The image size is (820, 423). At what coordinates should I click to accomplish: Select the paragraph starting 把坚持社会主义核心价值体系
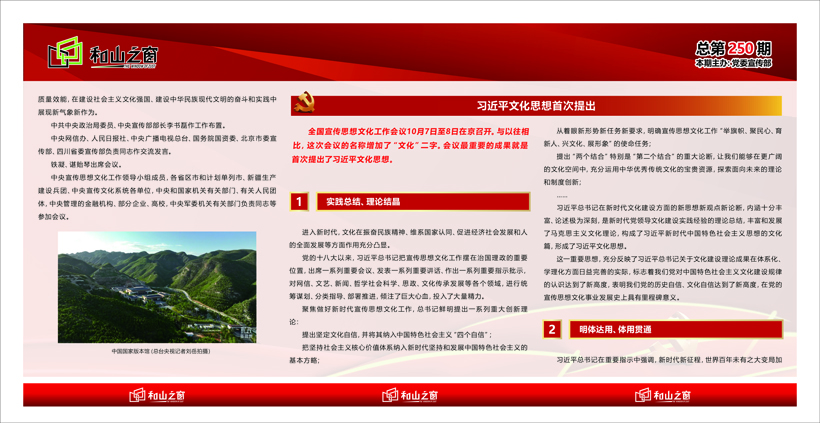(x=408, y=353)
